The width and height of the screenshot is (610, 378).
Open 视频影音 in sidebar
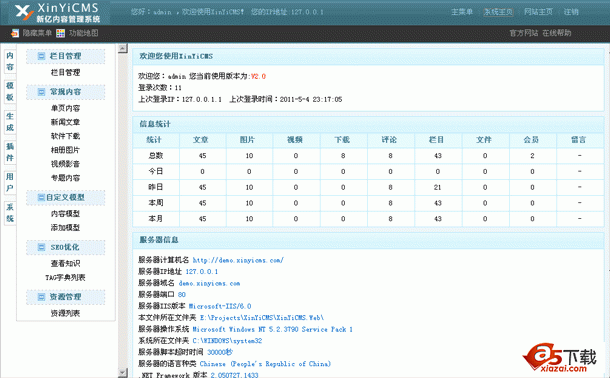65,164
